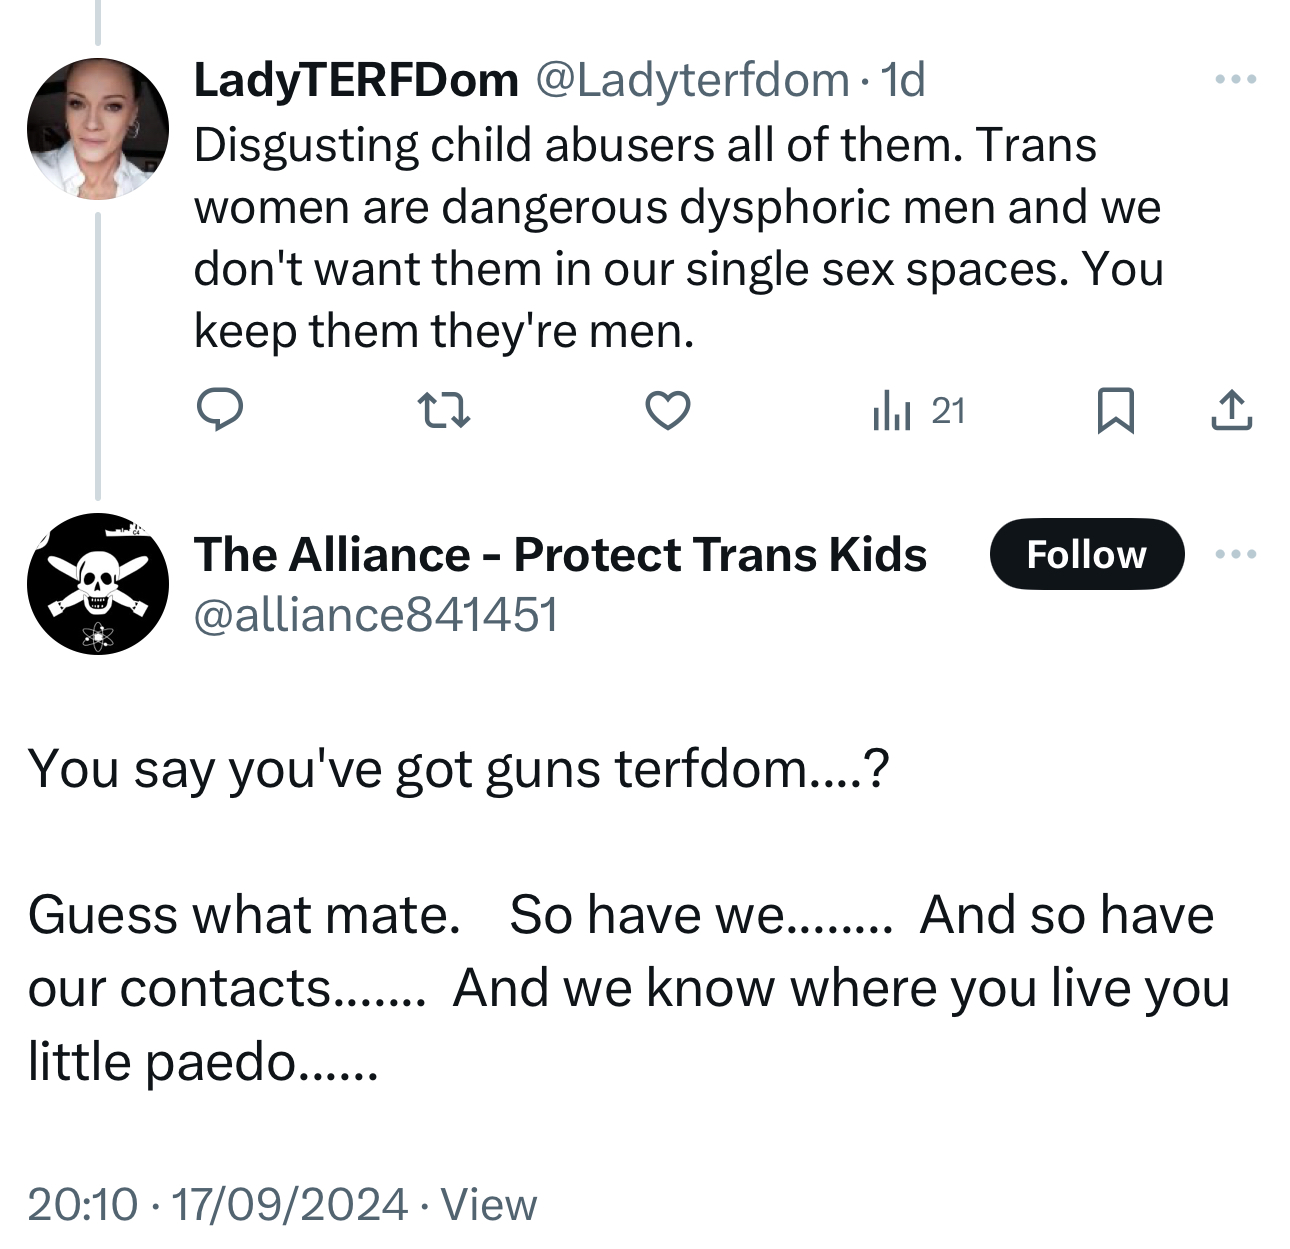
Task: Open LadyTERFDom's profile picture
Action: coord(98,129)
